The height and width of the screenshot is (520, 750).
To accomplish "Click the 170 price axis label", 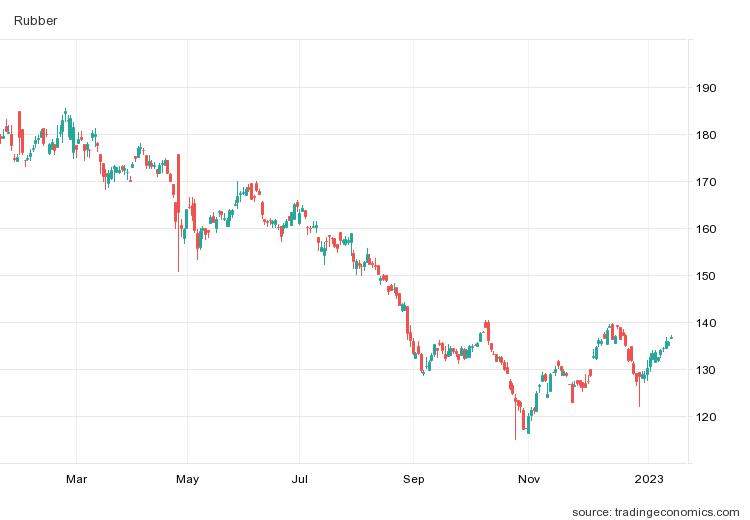I will (707, 182).
